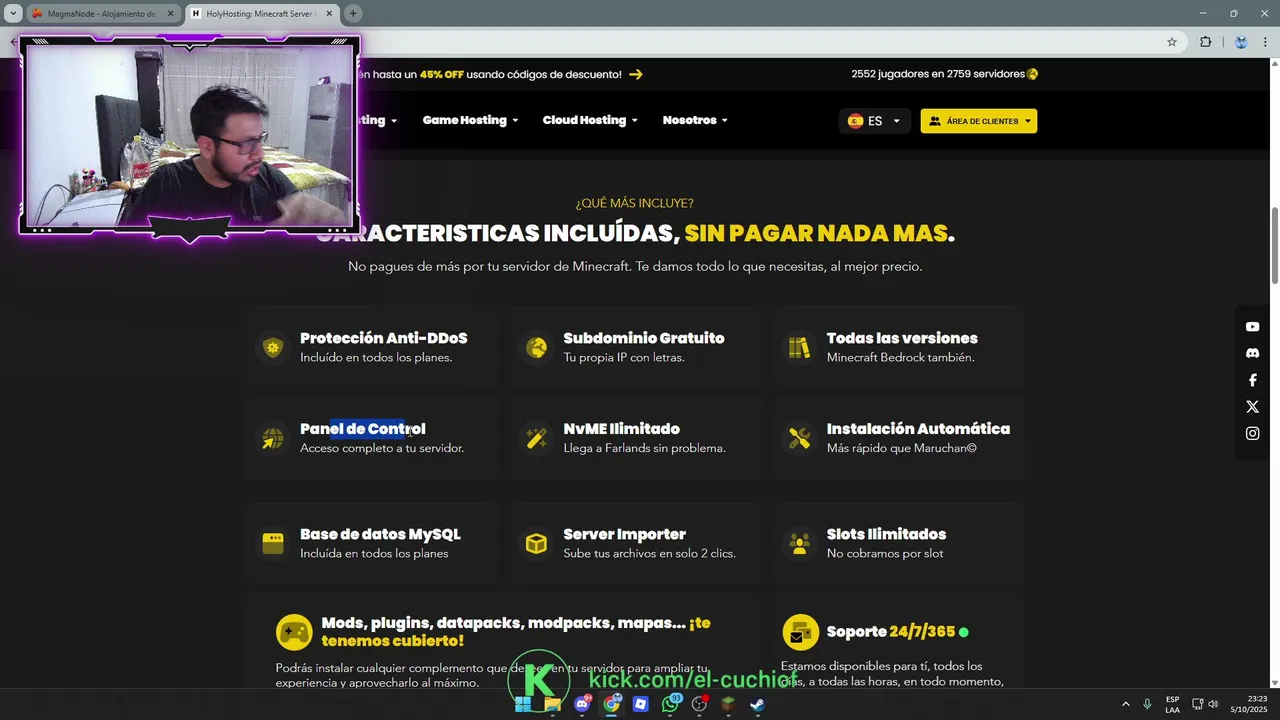
Task: Expand the Cloud Hosting menu
Action: [x=590, y=120]
